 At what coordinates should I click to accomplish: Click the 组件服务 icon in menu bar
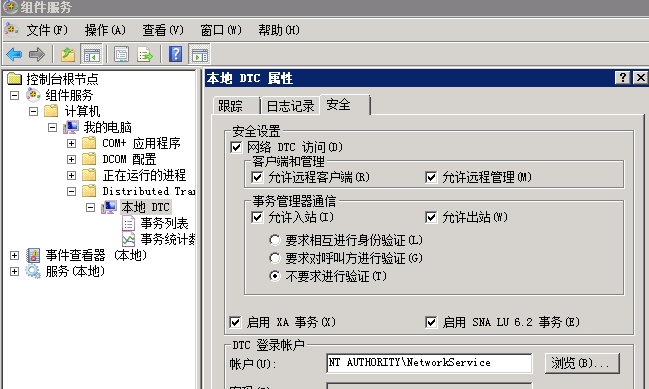pos(12,30)
